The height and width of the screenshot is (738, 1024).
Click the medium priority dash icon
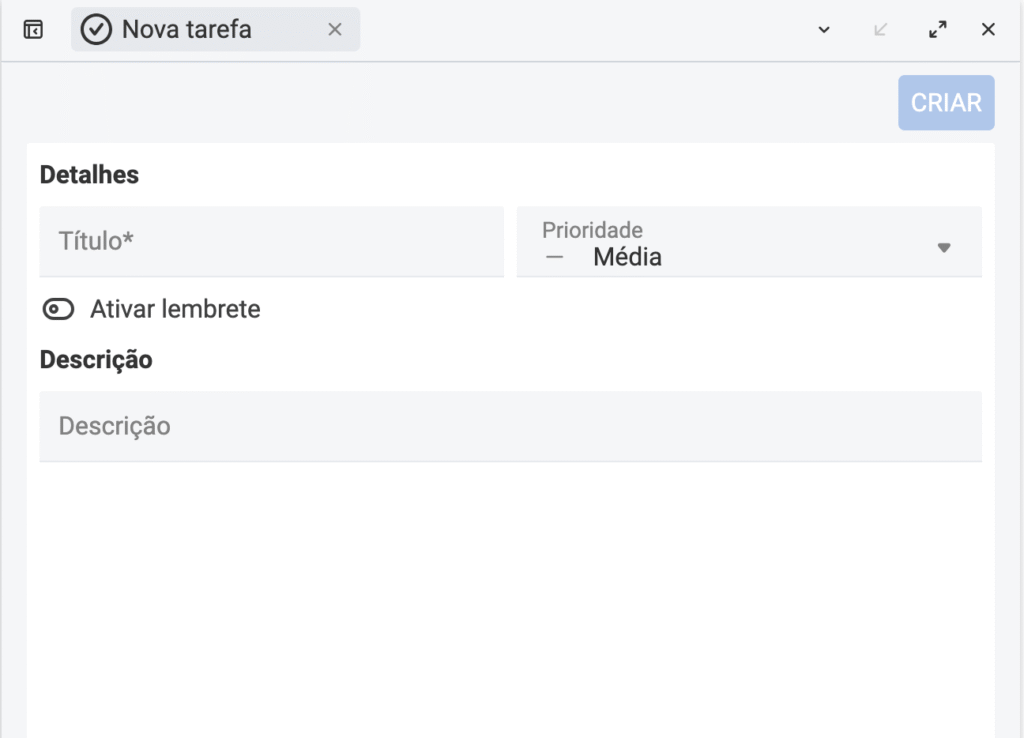click(555, 258)
